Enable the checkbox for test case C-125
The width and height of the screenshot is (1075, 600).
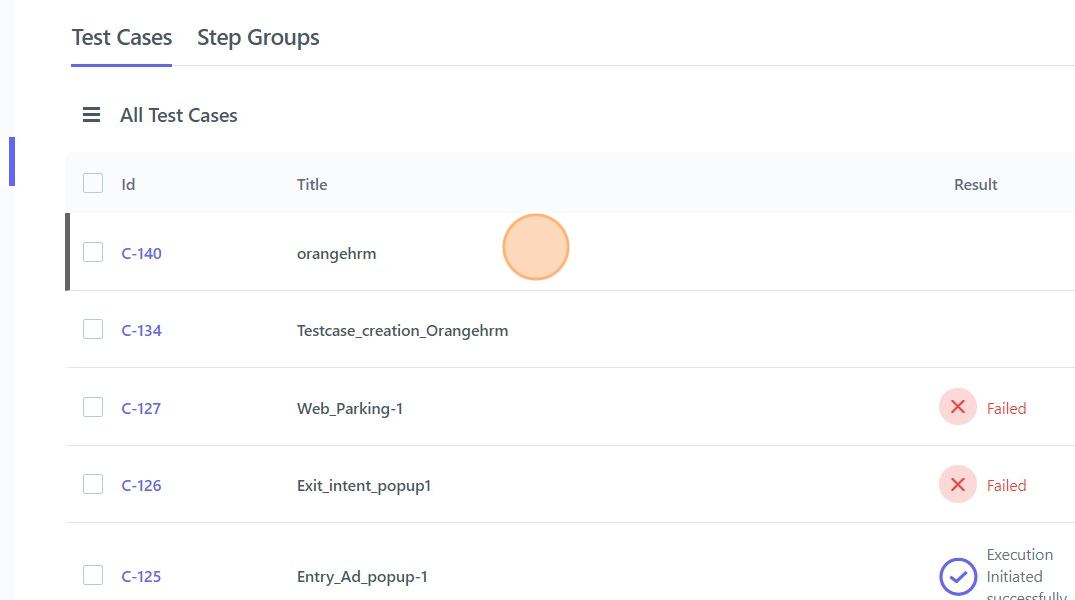[x=93, y=575]
